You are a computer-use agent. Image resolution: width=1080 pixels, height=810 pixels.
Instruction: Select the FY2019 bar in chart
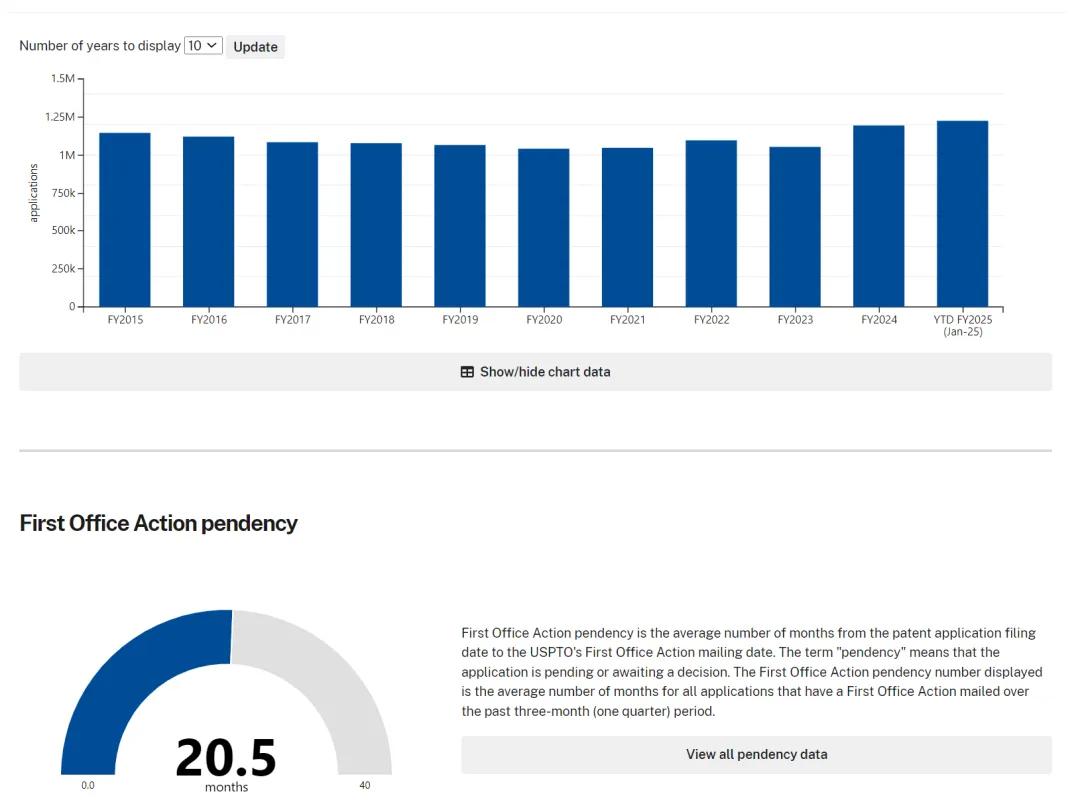click(x=460, y=226)
